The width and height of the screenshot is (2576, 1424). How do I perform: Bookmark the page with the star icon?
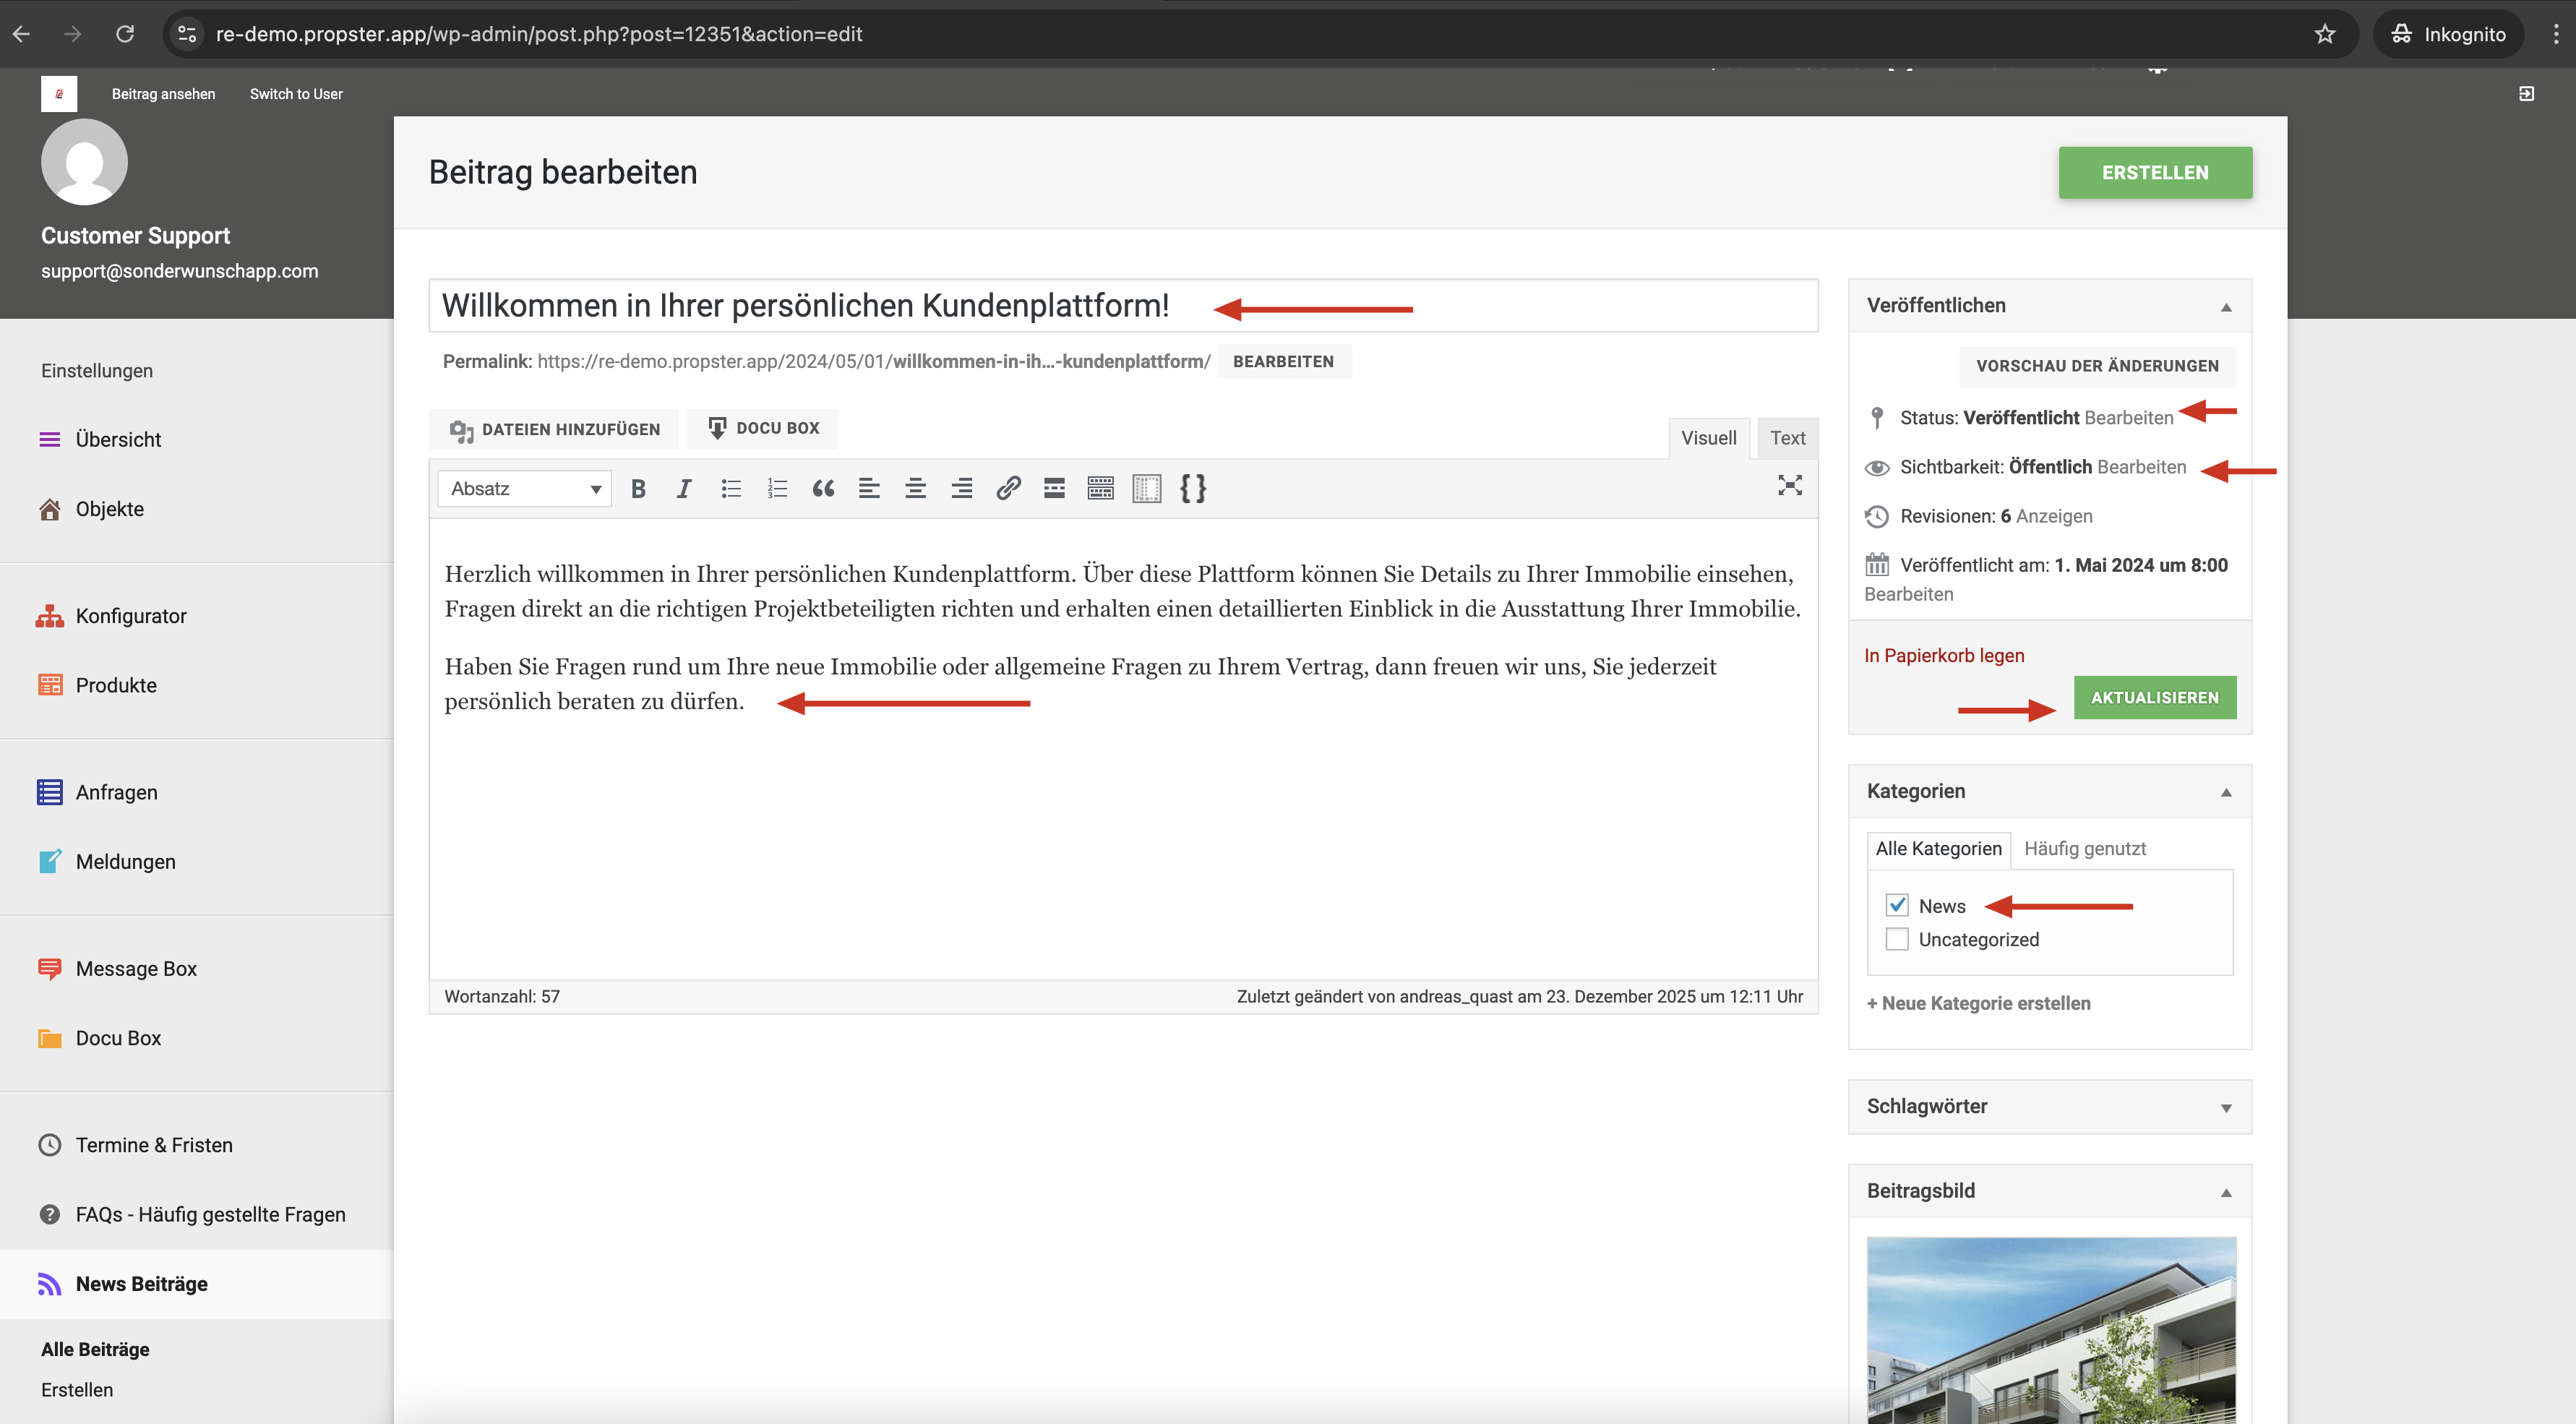(x=2325, y=34)
